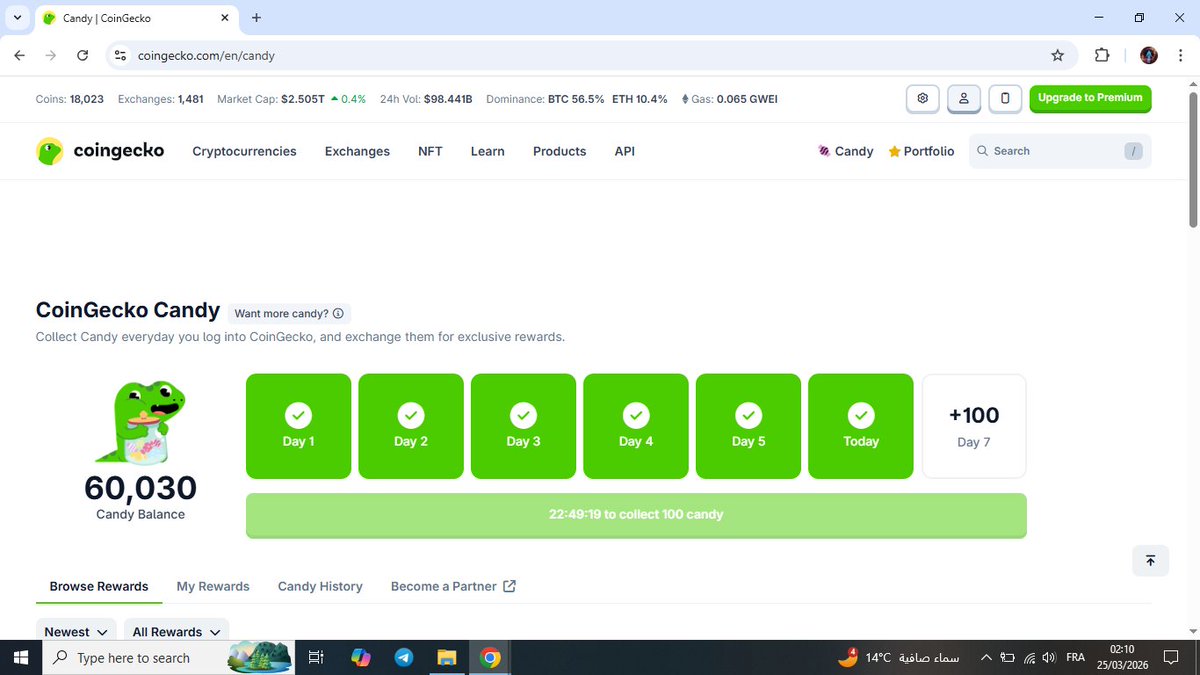Select the Day 1 collected box
The image size is (1200, 675).
coord(298,426)
